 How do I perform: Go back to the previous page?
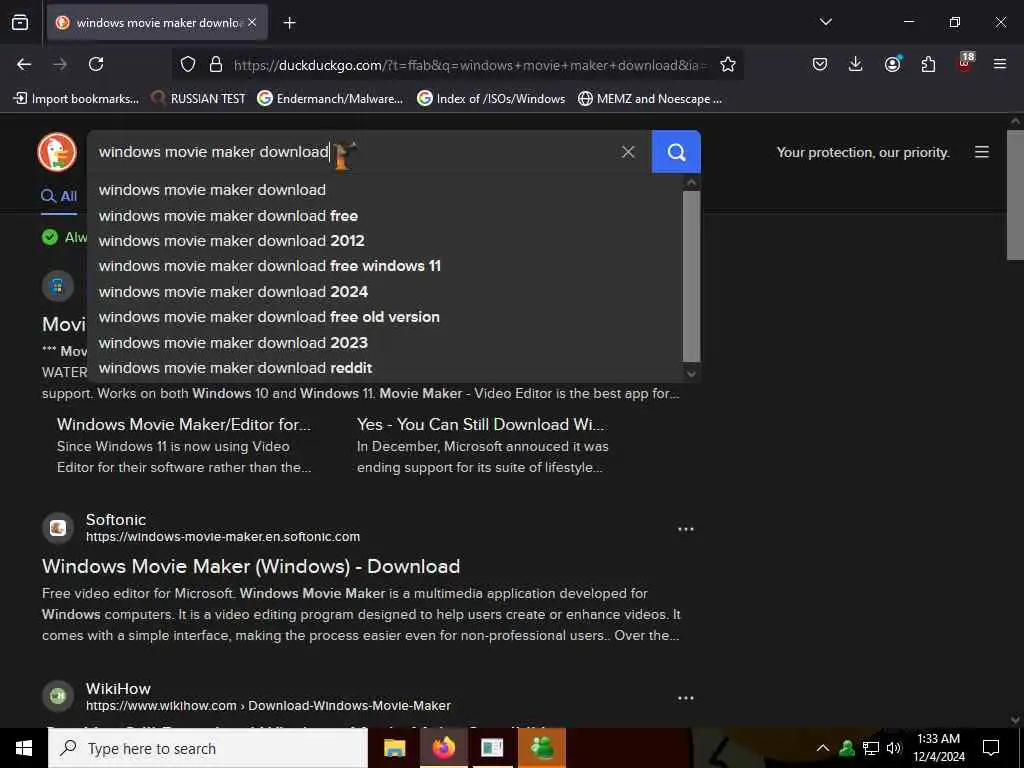(x=24, y=64)
